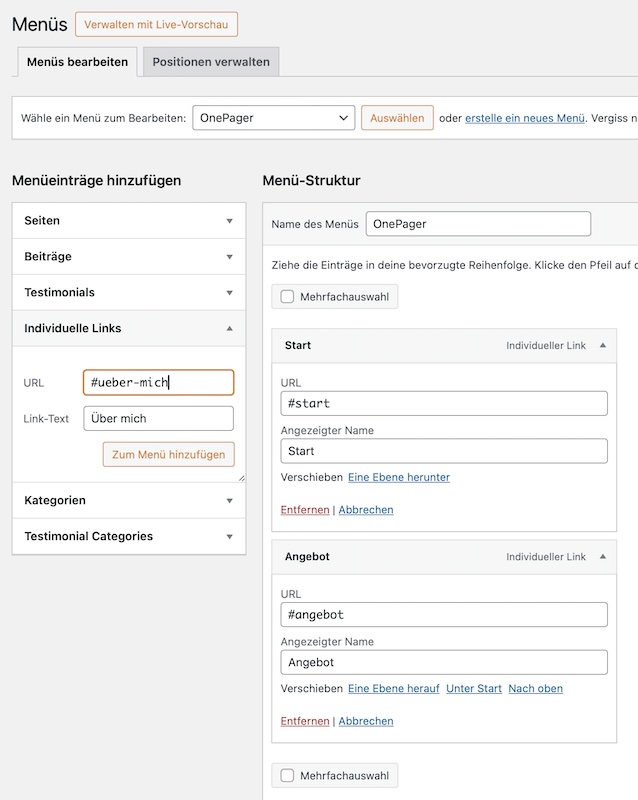Screen dimensions: 638x800
Task: Select the Menüs bearbeiten tab
Action: tap(77, 62)
